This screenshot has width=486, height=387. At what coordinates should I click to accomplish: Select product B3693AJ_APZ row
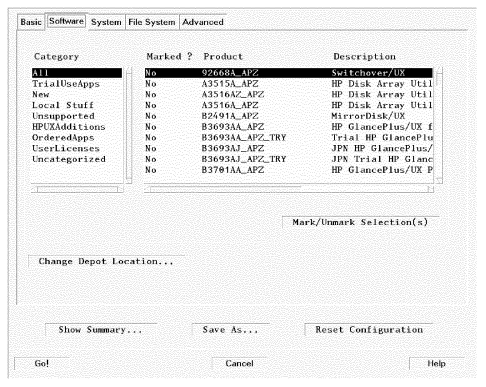click(288, 148)
